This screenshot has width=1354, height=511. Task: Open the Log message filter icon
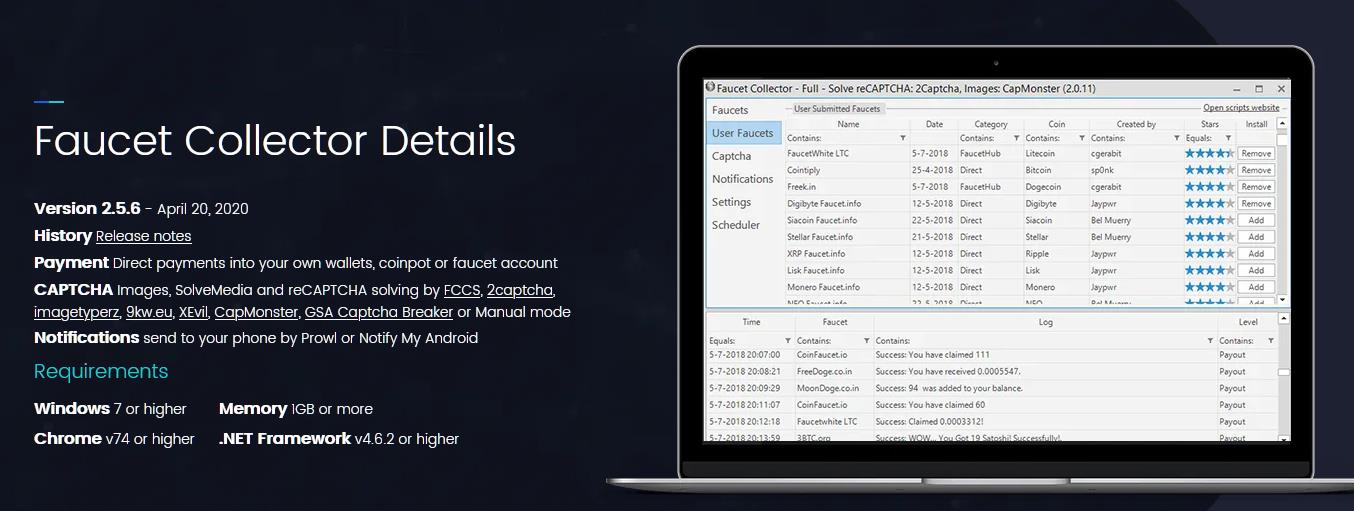[x=1209, y=341]
